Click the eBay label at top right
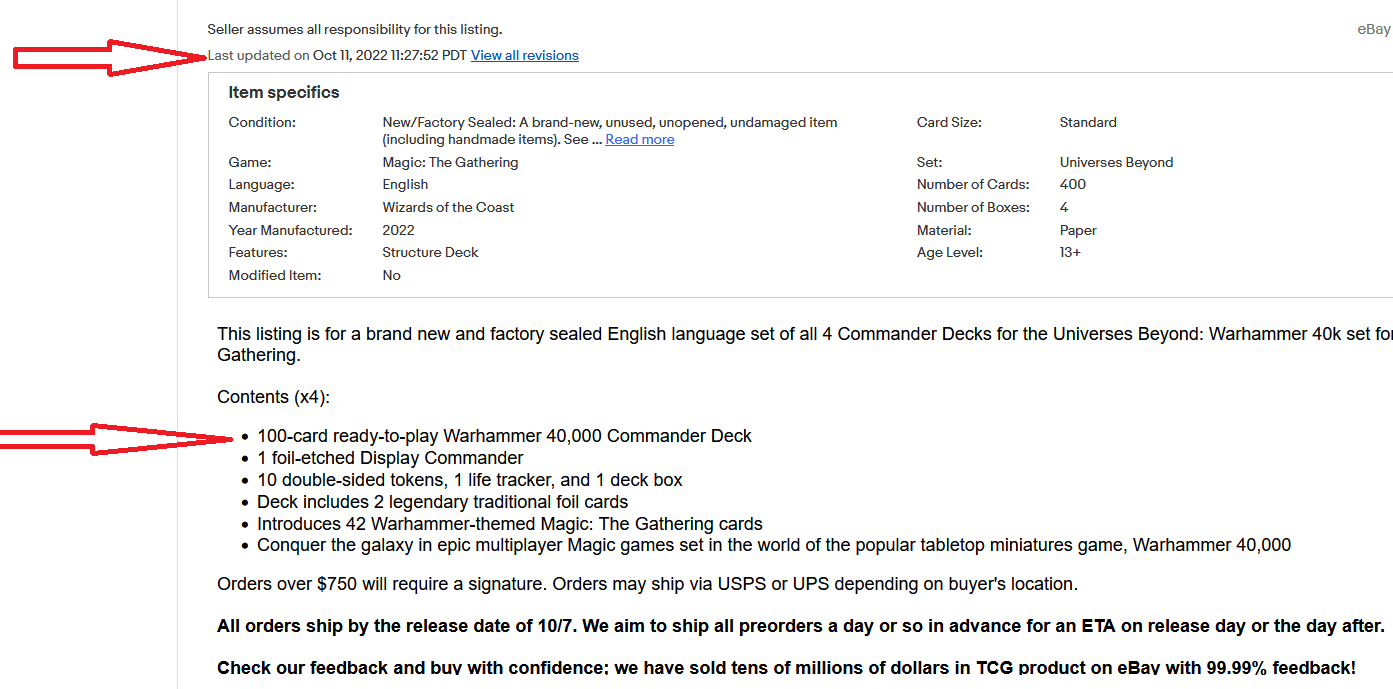 click(1373, 30)
